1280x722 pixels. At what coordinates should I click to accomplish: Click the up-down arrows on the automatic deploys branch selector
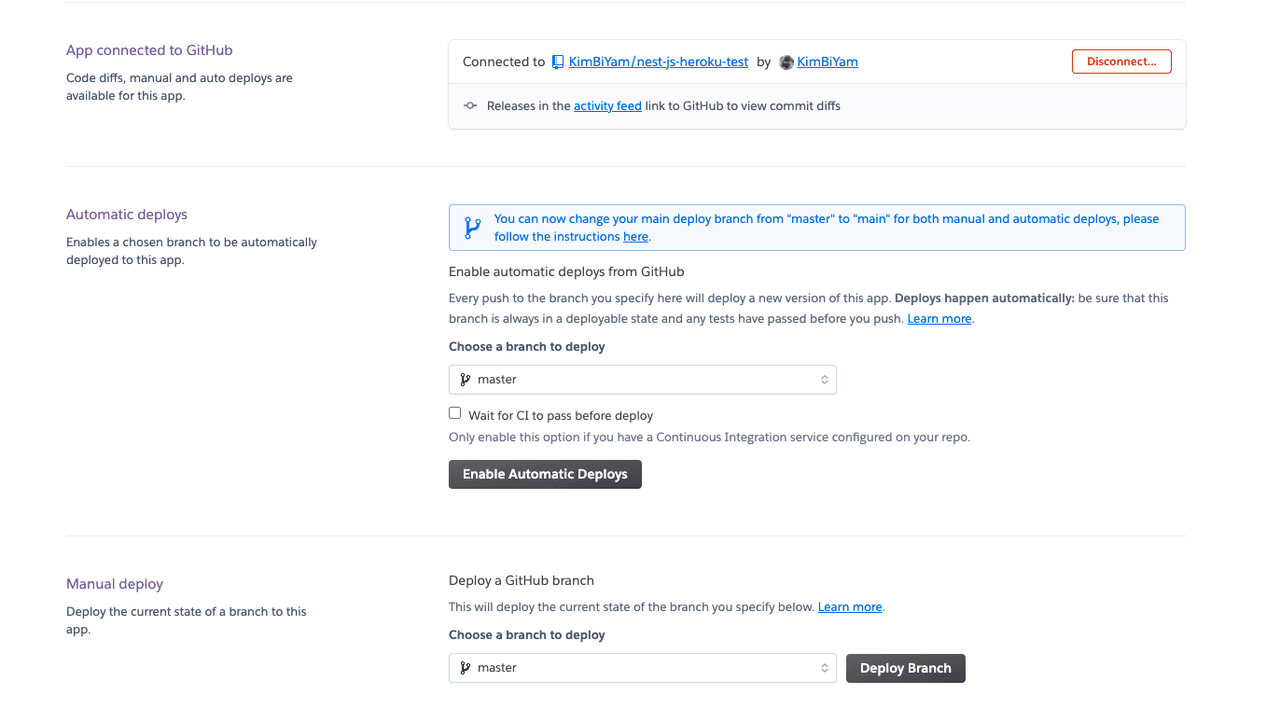click(x=824, y=380)
